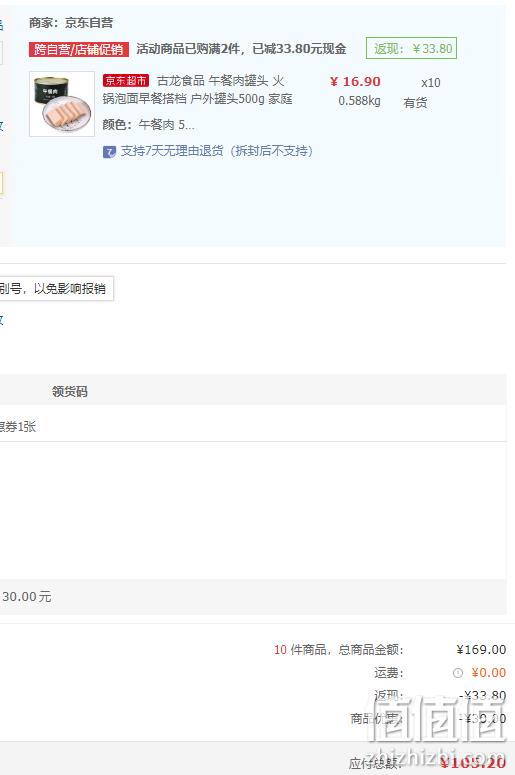Click the orange ¥0.00 shipping fee
The height and width of the screenshot is (775, 515).
(x=488, y=673)
